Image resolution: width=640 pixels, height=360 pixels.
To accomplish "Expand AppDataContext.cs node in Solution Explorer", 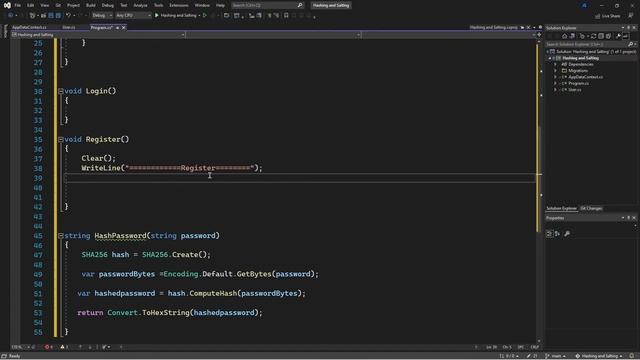I will point(555,77).
